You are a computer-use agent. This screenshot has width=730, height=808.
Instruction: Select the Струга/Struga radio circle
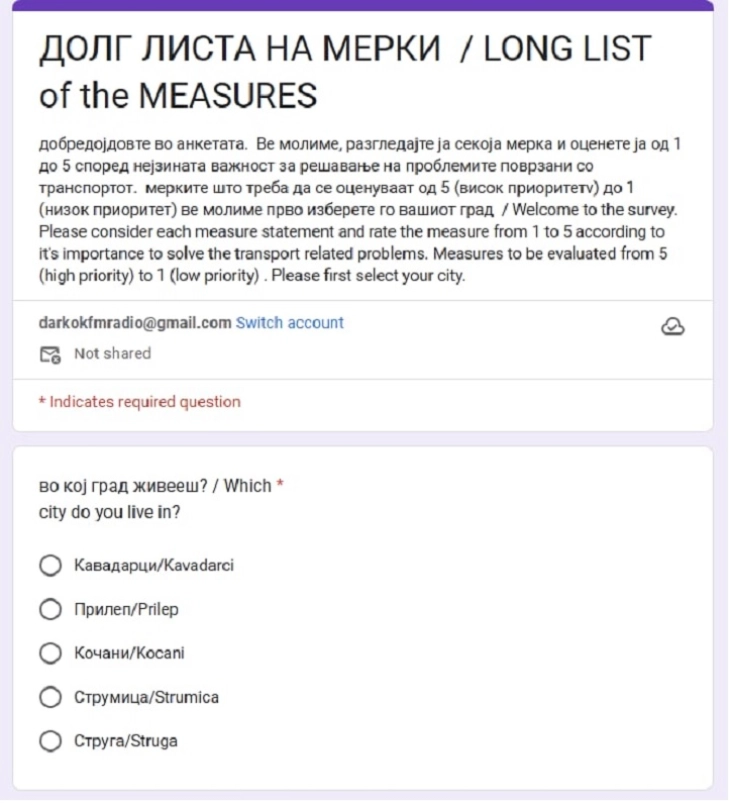tap(50, 741)
